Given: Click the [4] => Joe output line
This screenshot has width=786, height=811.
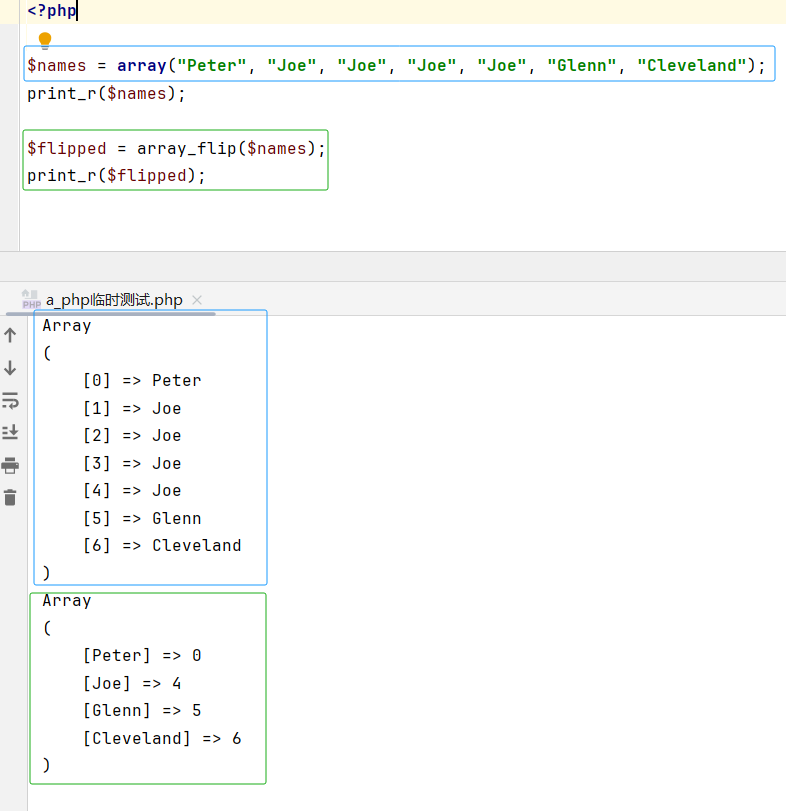Looking at the screenshot, I should point(132,490).
